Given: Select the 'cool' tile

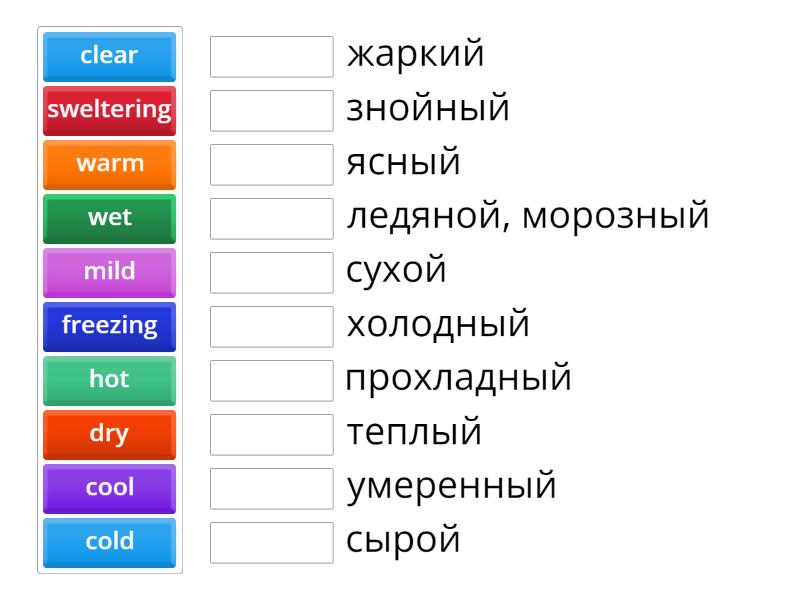Looking at the screenshot, I should [109, 487].
